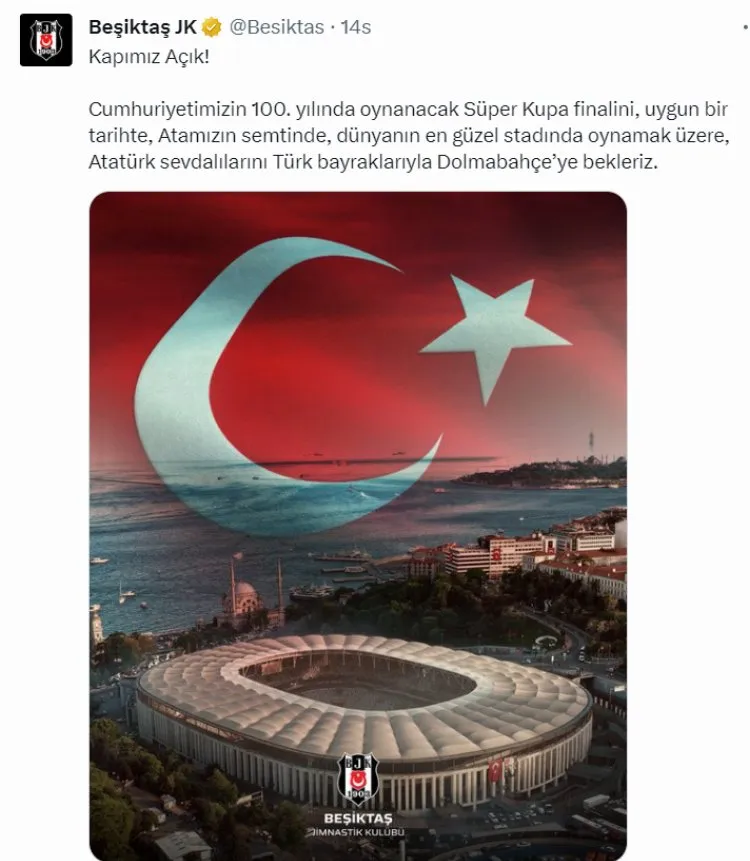Click the BEŞİKTAŞ Jimnastik Kulübü caption in the image

click(x=358, y=826)
